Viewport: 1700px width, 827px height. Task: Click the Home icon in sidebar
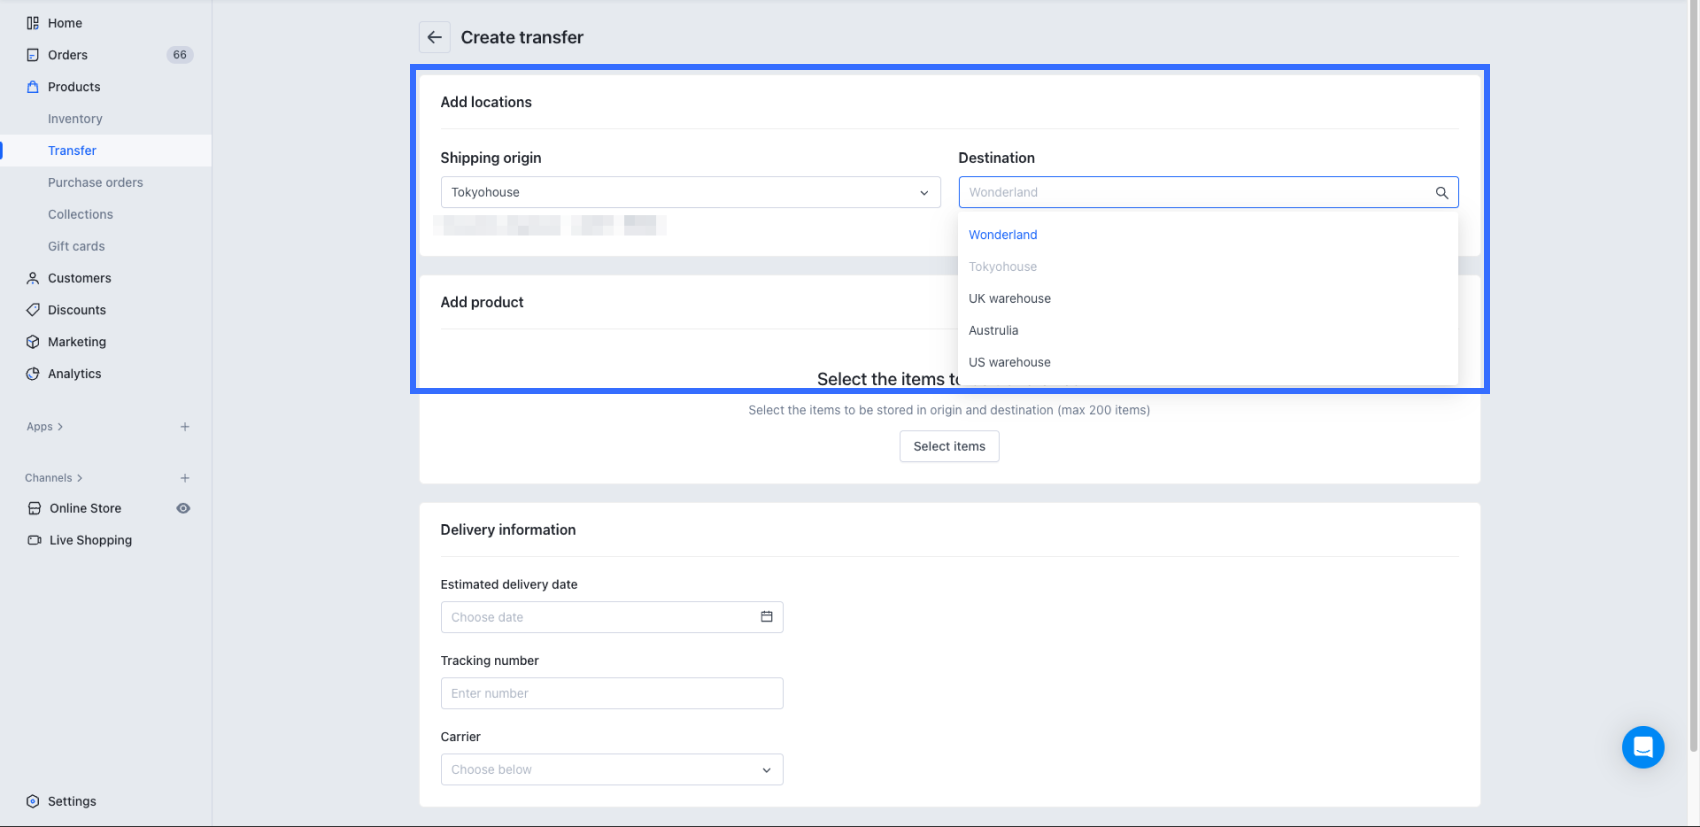33,23
